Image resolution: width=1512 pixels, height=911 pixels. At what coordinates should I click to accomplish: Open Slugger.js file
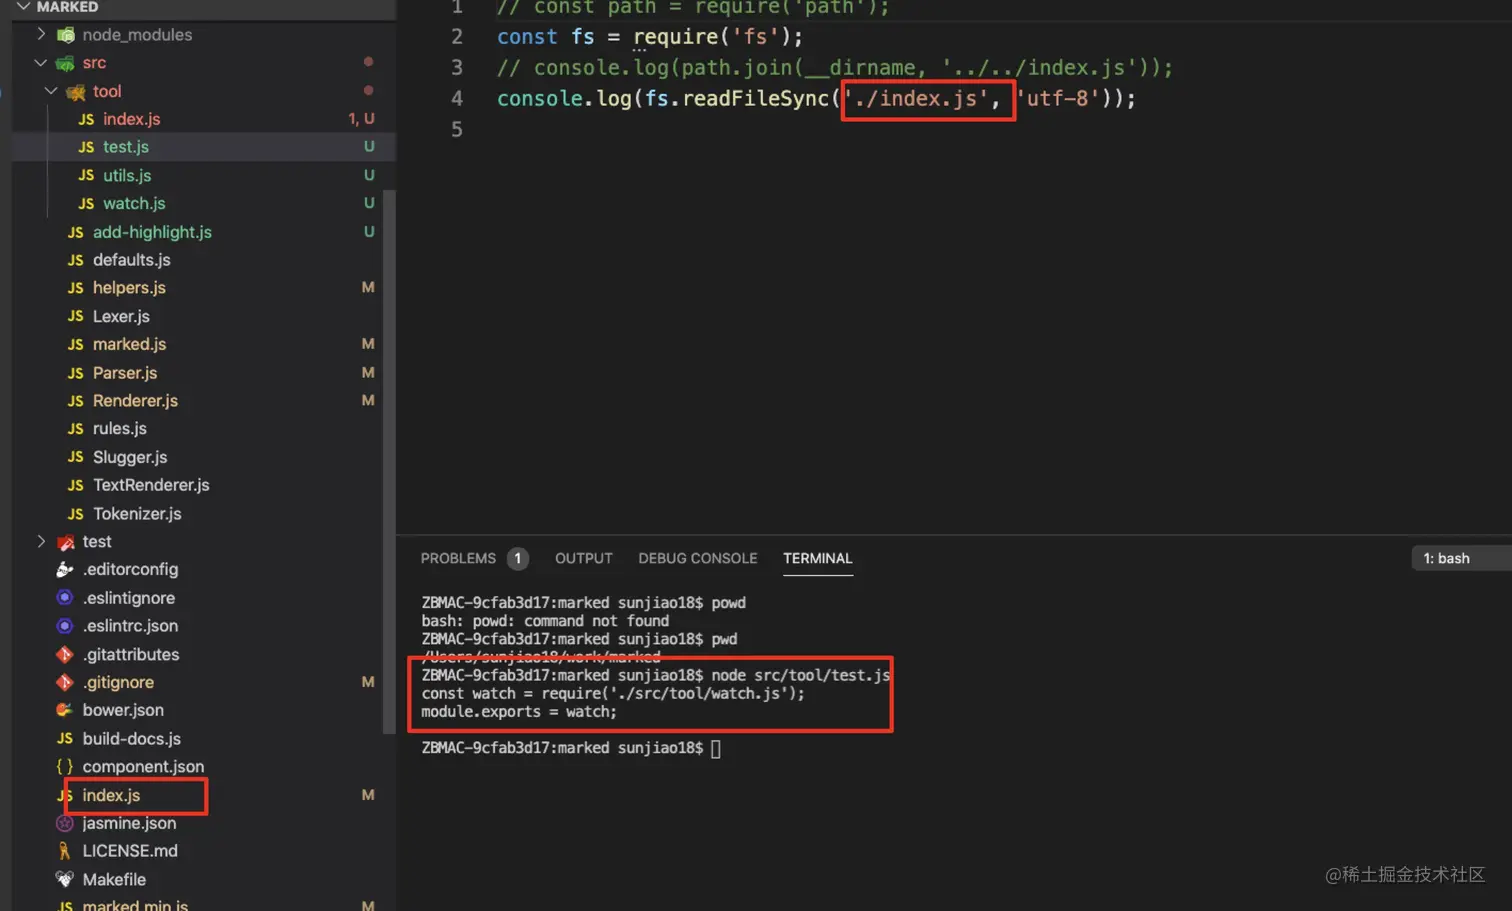[x=130, y=458]
